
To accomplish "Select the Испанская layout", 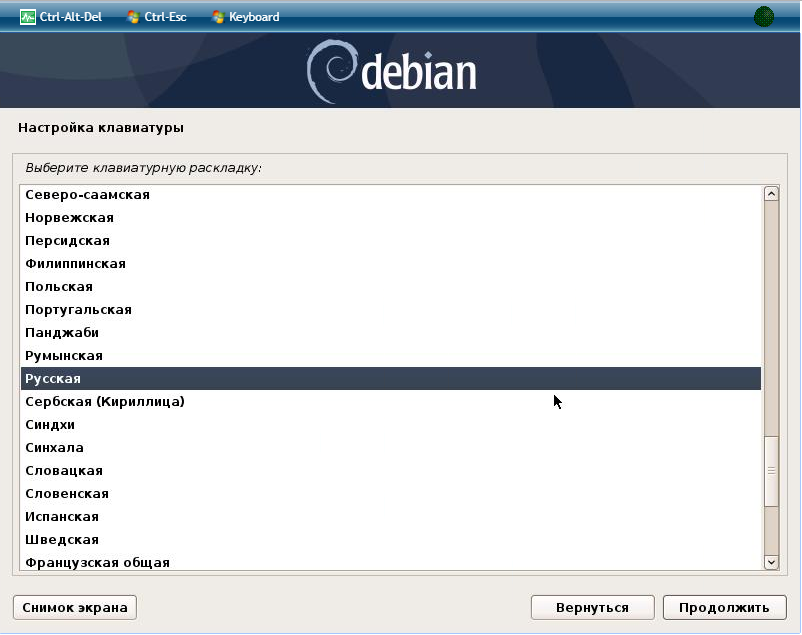I will coord(391,517).
